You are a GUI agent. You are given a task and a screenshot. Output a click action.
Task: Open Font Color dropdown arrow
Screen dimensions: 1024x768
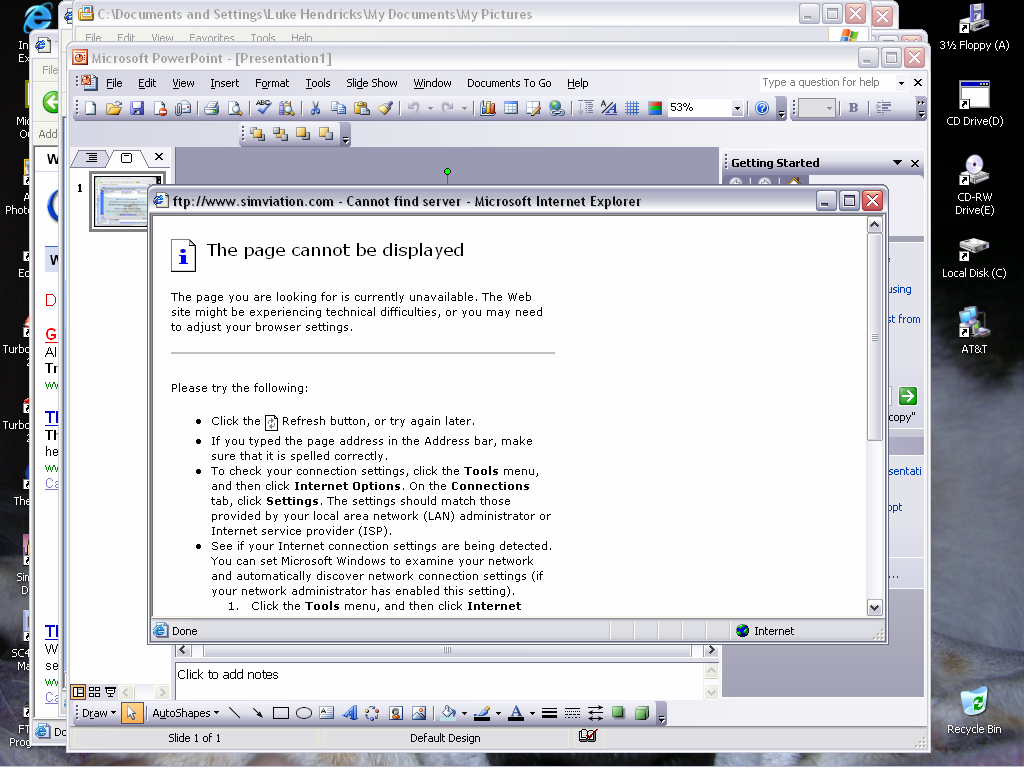[532, 713]
